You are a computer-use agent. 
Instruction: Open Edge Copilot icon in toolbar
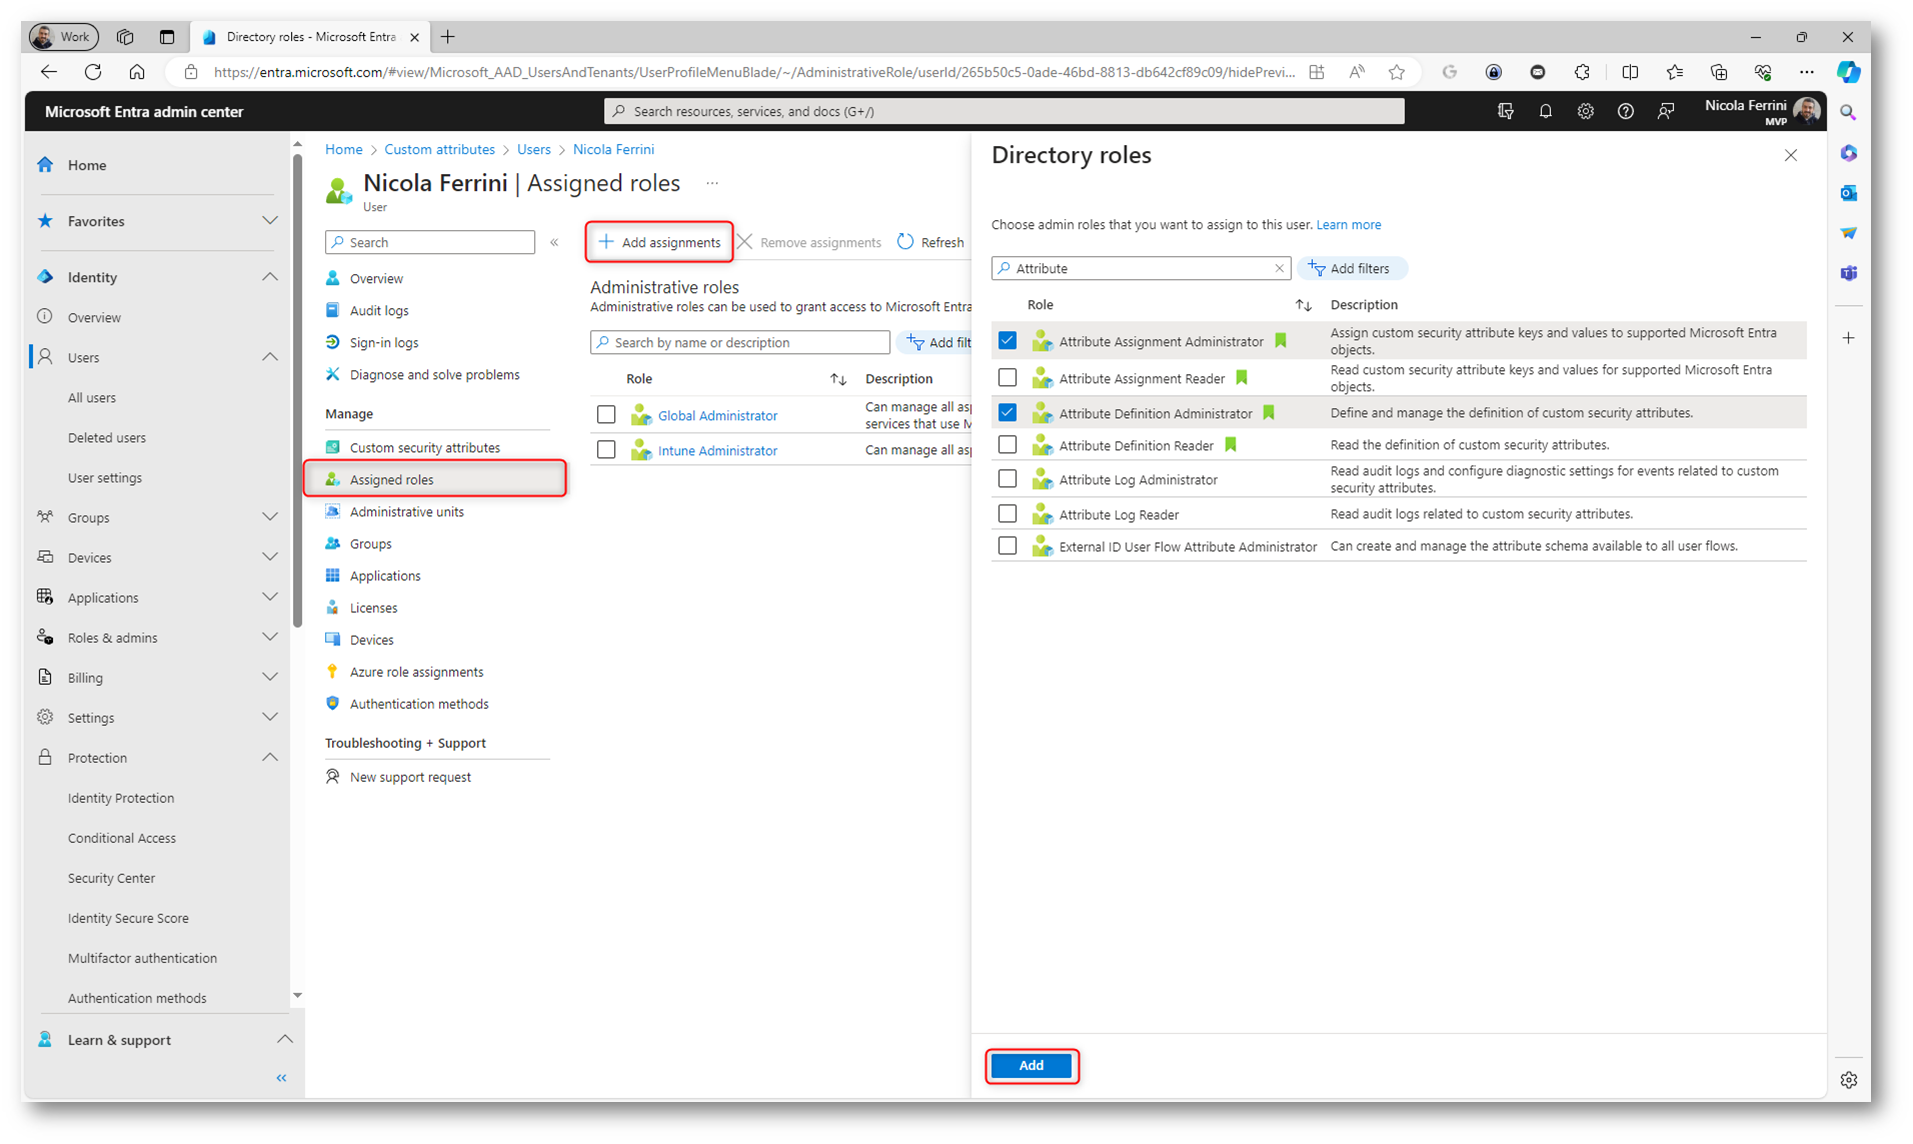tap(1848, 72)
